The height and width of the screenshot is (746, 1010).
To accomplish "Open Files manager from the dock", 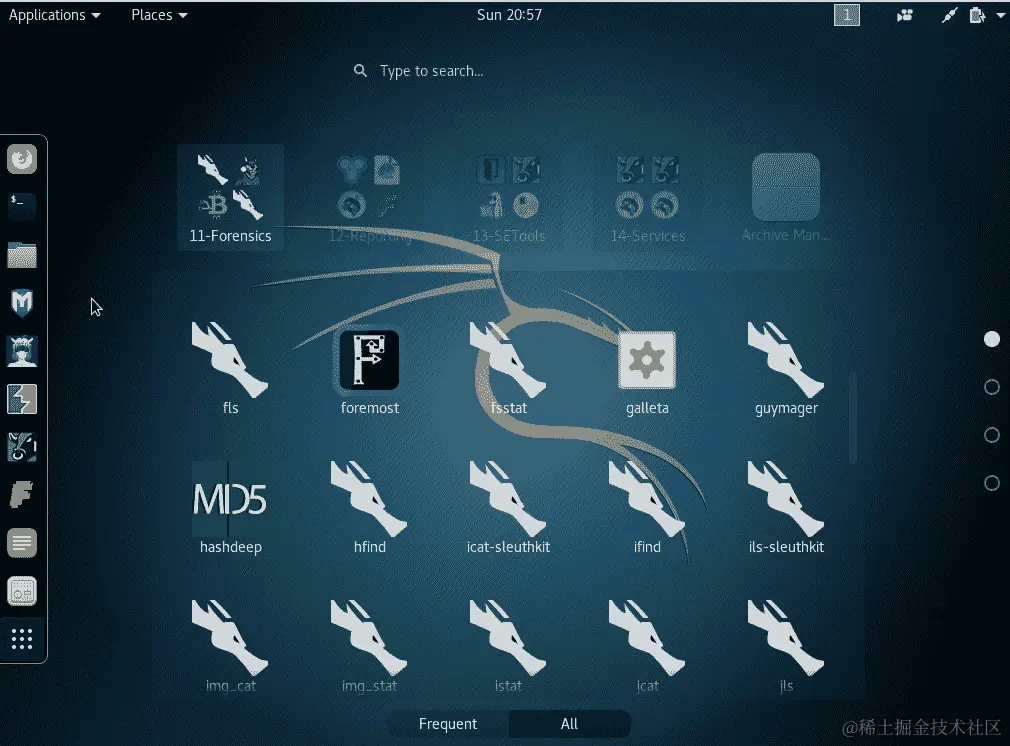I will click(22, 254).
